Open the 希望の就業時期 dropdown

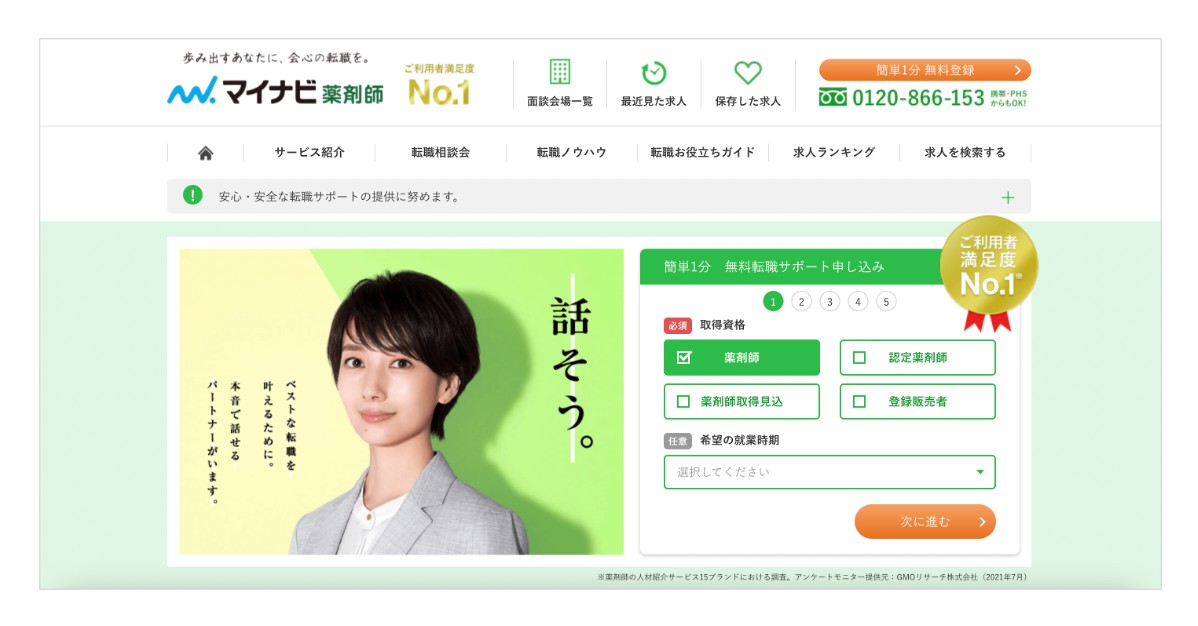coord(829,472)
